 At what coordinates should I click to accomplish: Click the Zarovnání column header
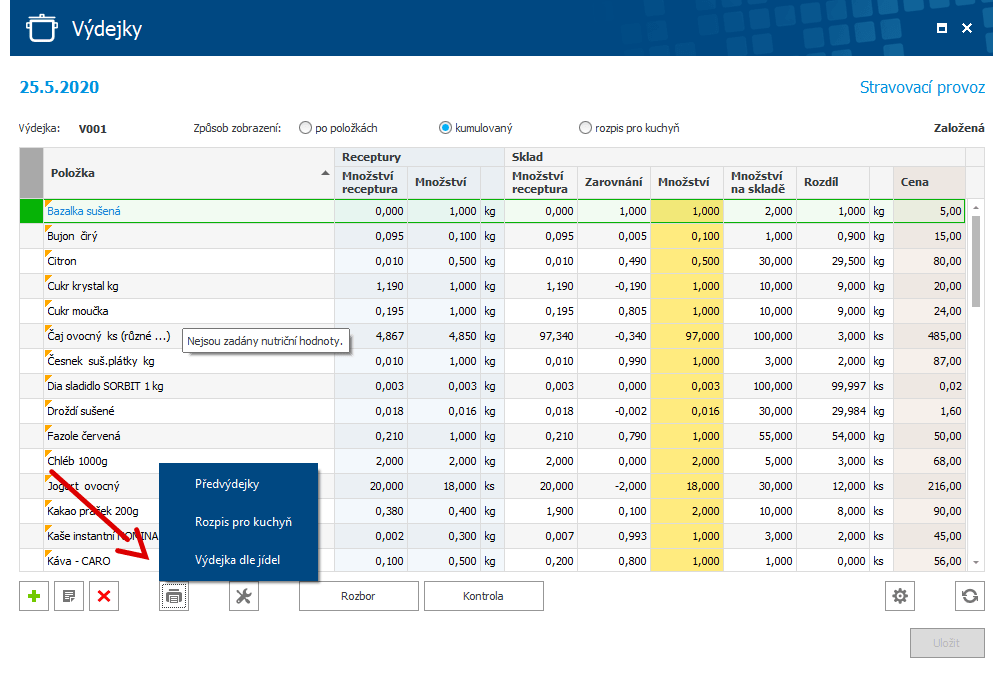613,182
